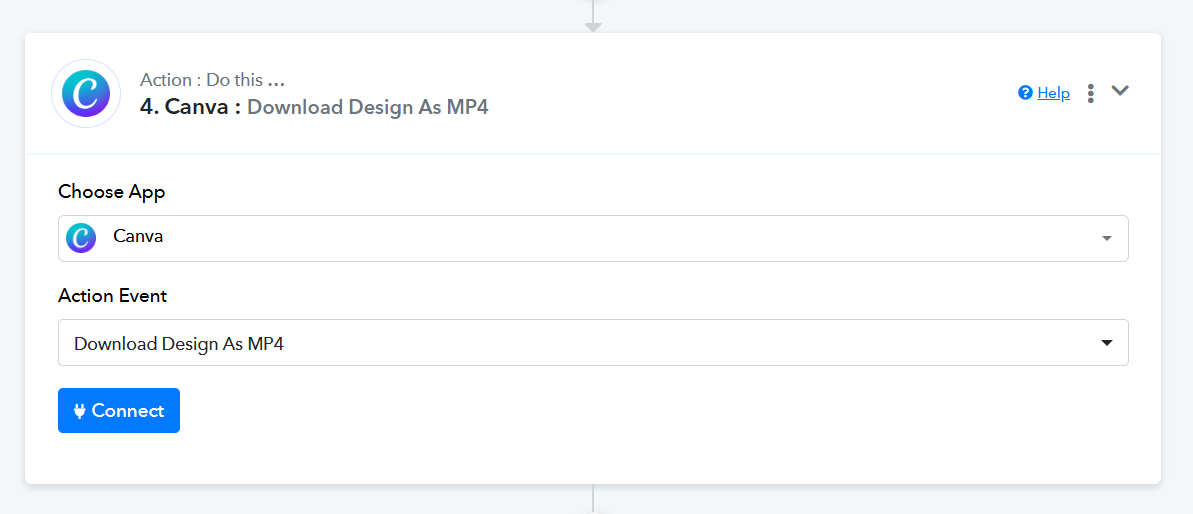The height and width of the screenshot is (514, 1193).
Task: Click the connector line below the action card
Action: 593,499
